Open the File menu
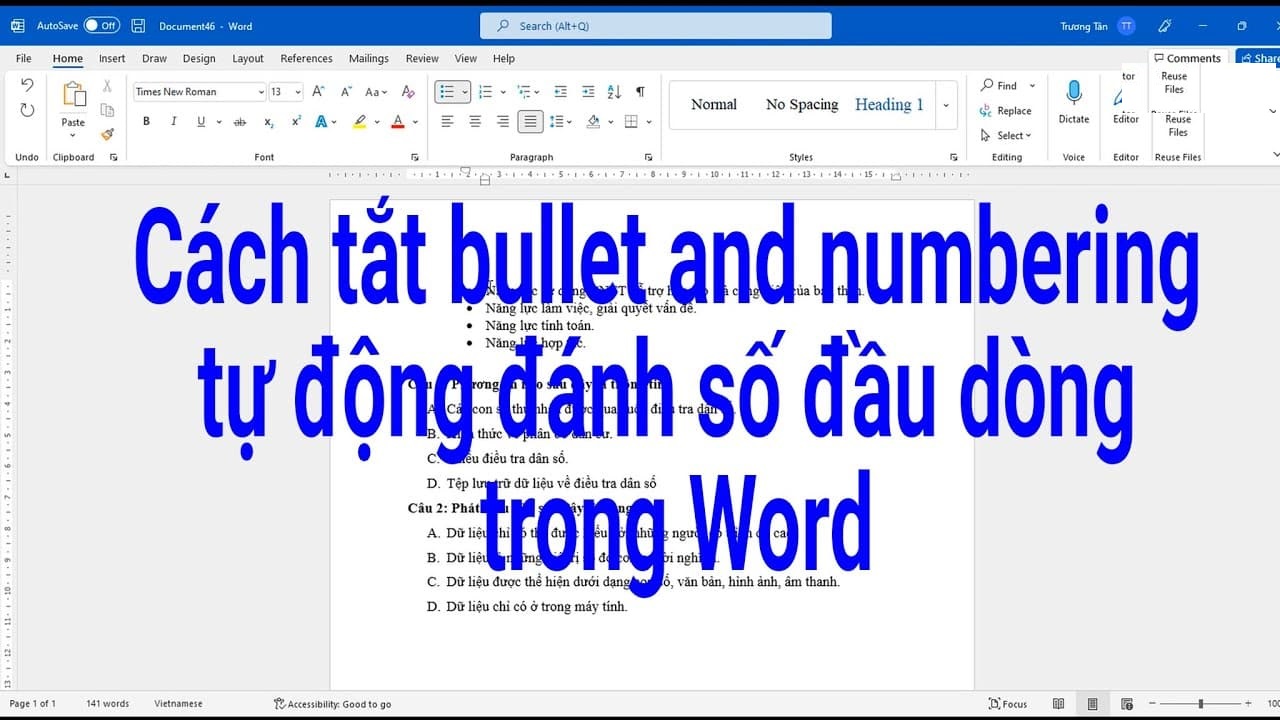The height and width of the screenshot is (720, 1280). [24, 58]
